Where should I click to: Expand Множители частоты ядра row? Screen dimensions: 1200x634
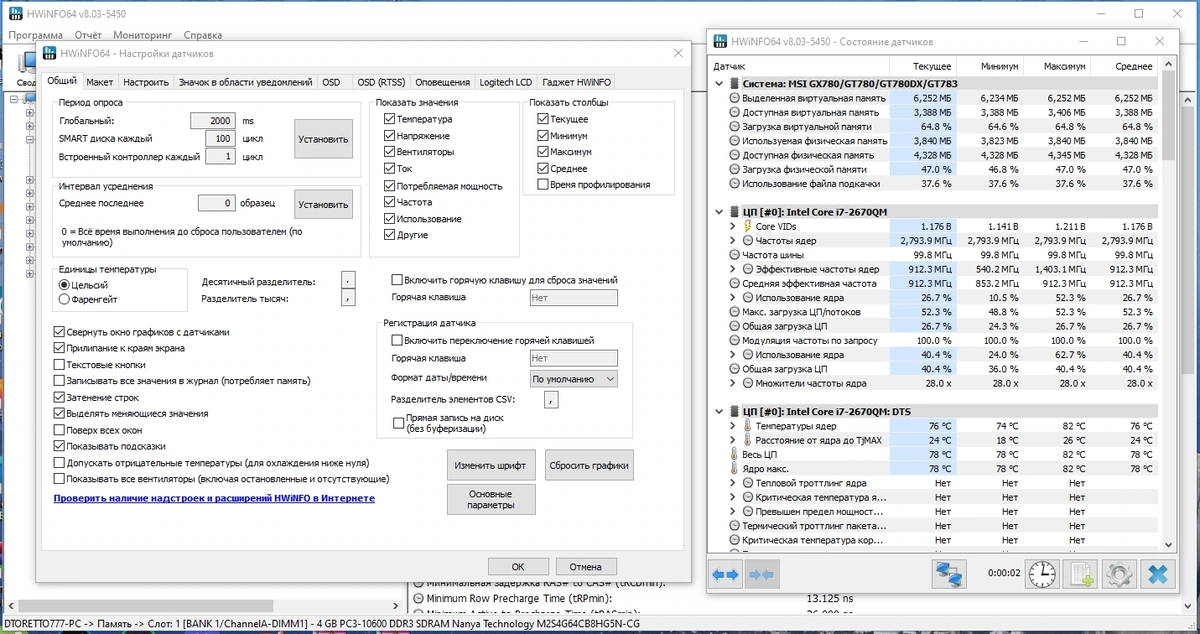point(734,383)
